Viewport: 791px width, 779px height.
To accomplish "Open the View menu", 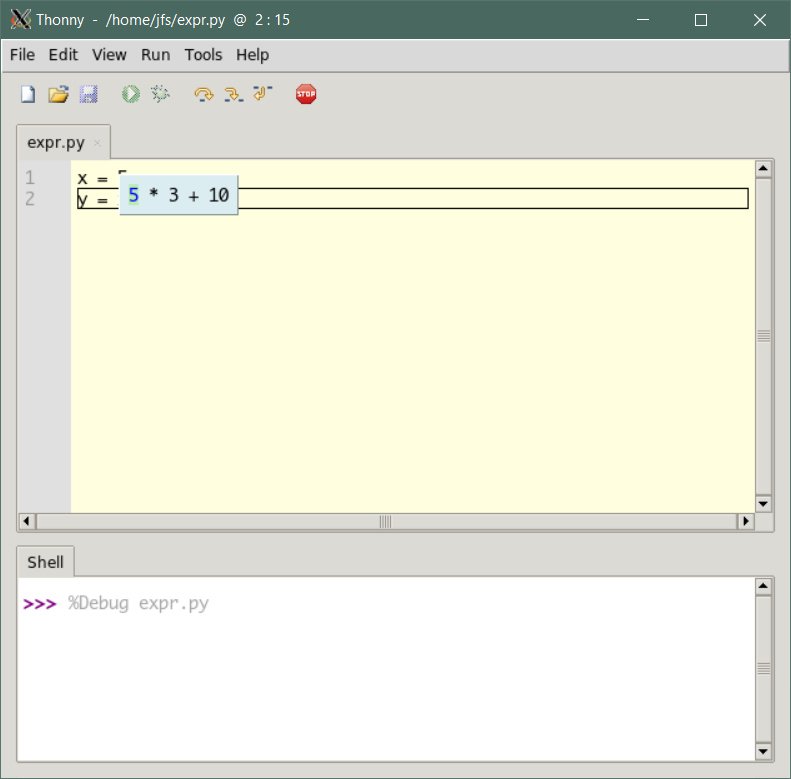I will (x=109, y=55).
